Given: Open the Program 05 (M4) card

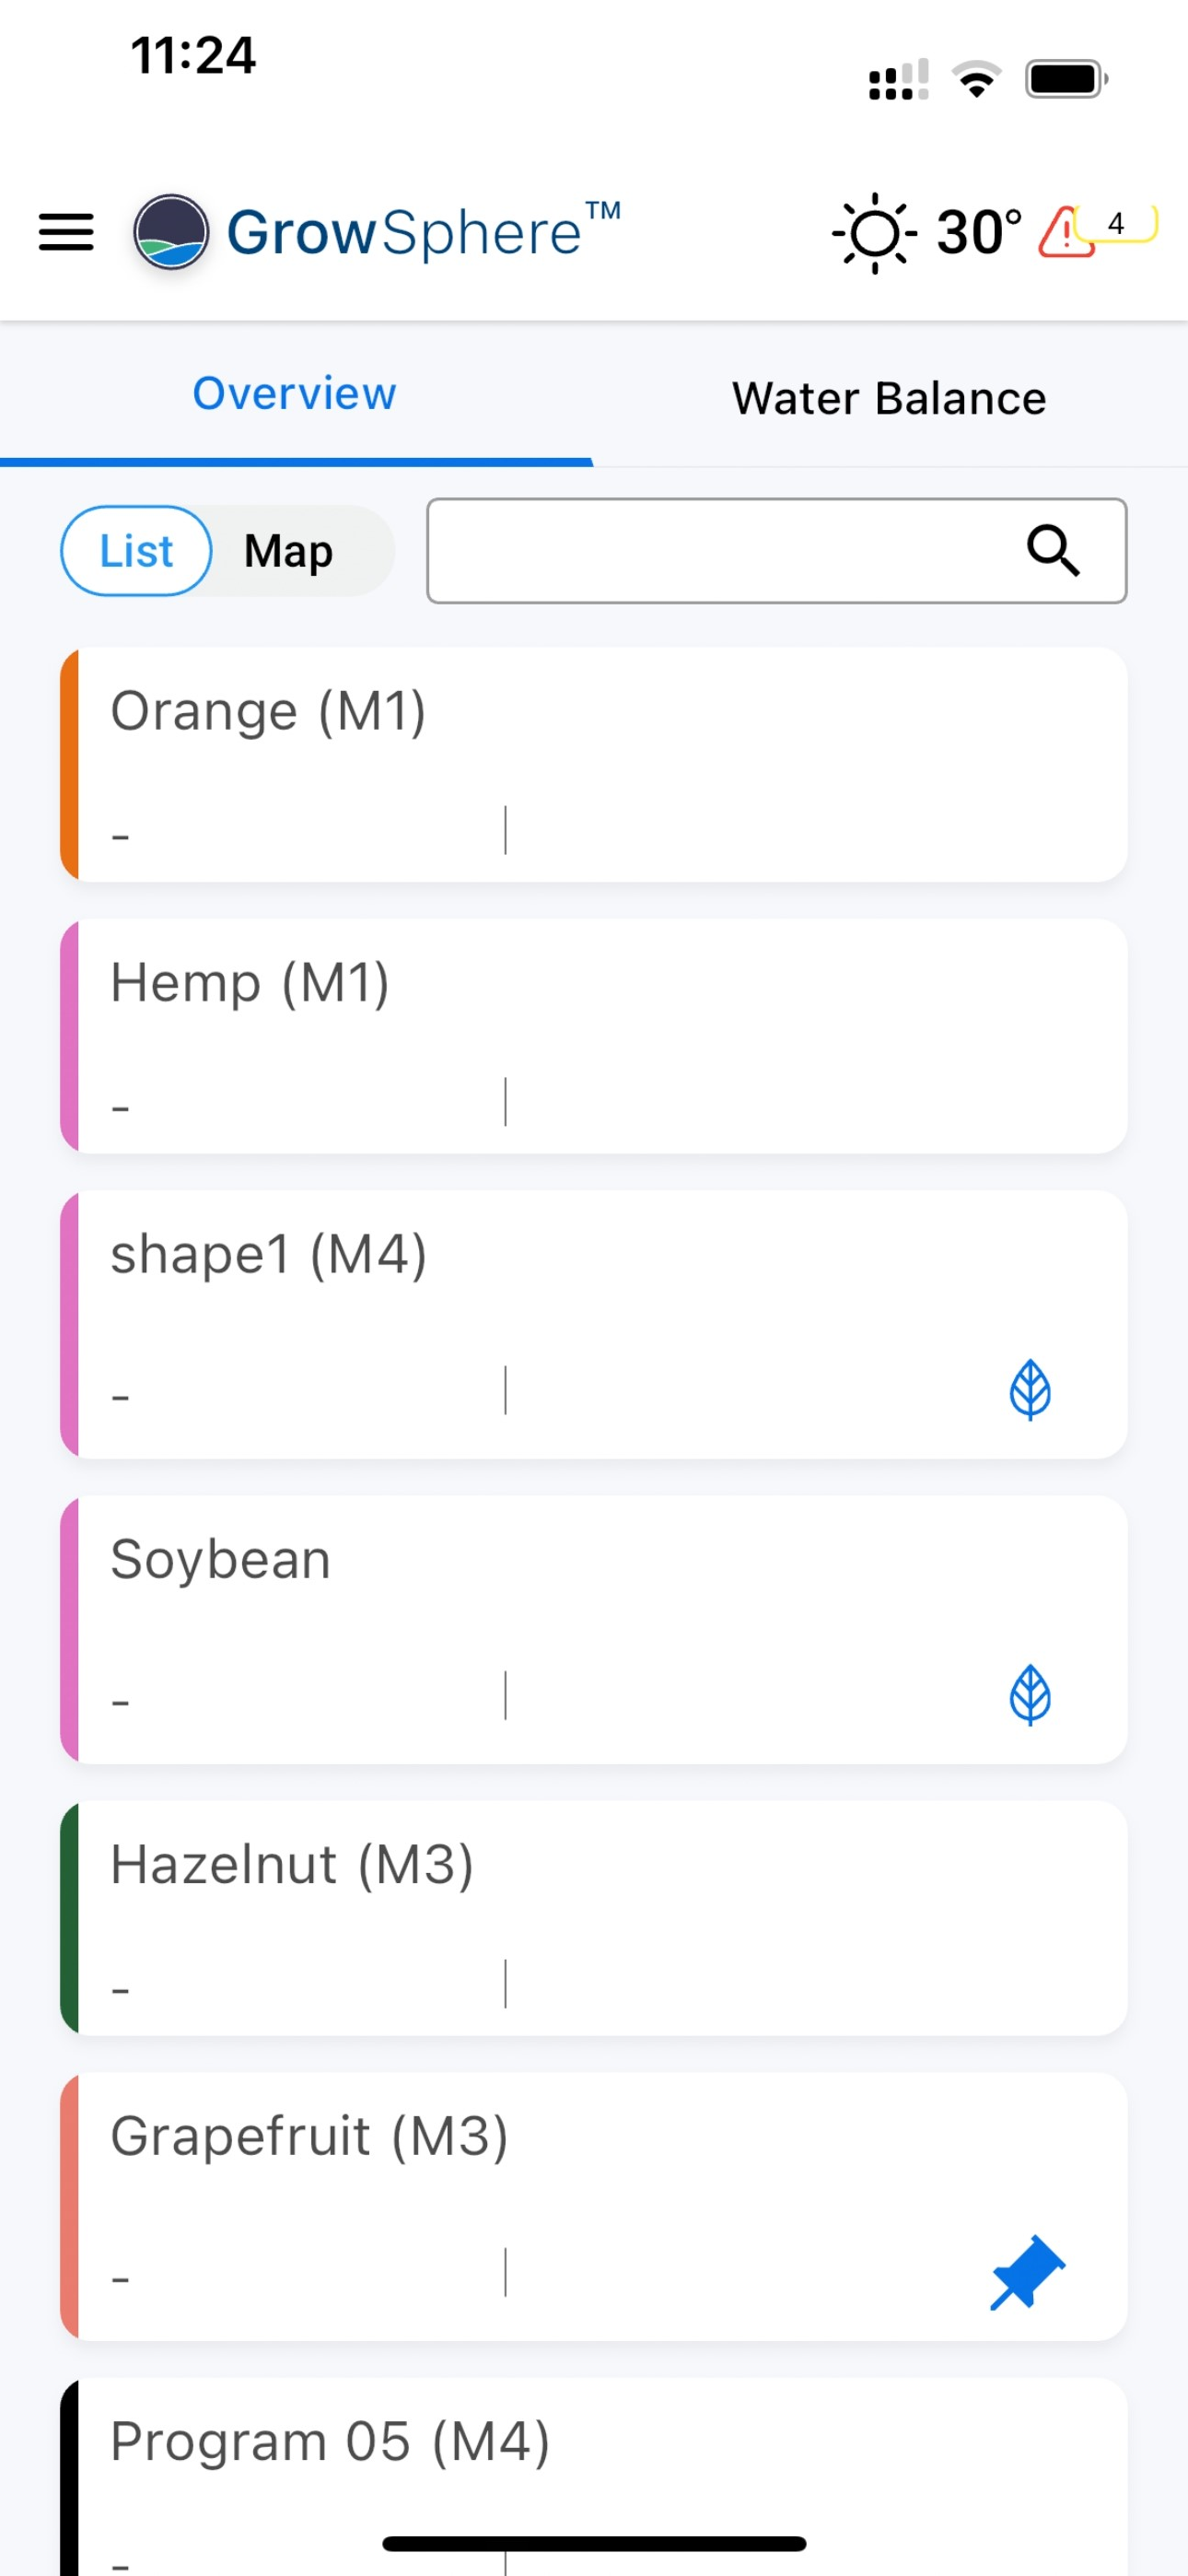Looking at the screenshot, I should pyautogui.click(x=594, y=2477).
